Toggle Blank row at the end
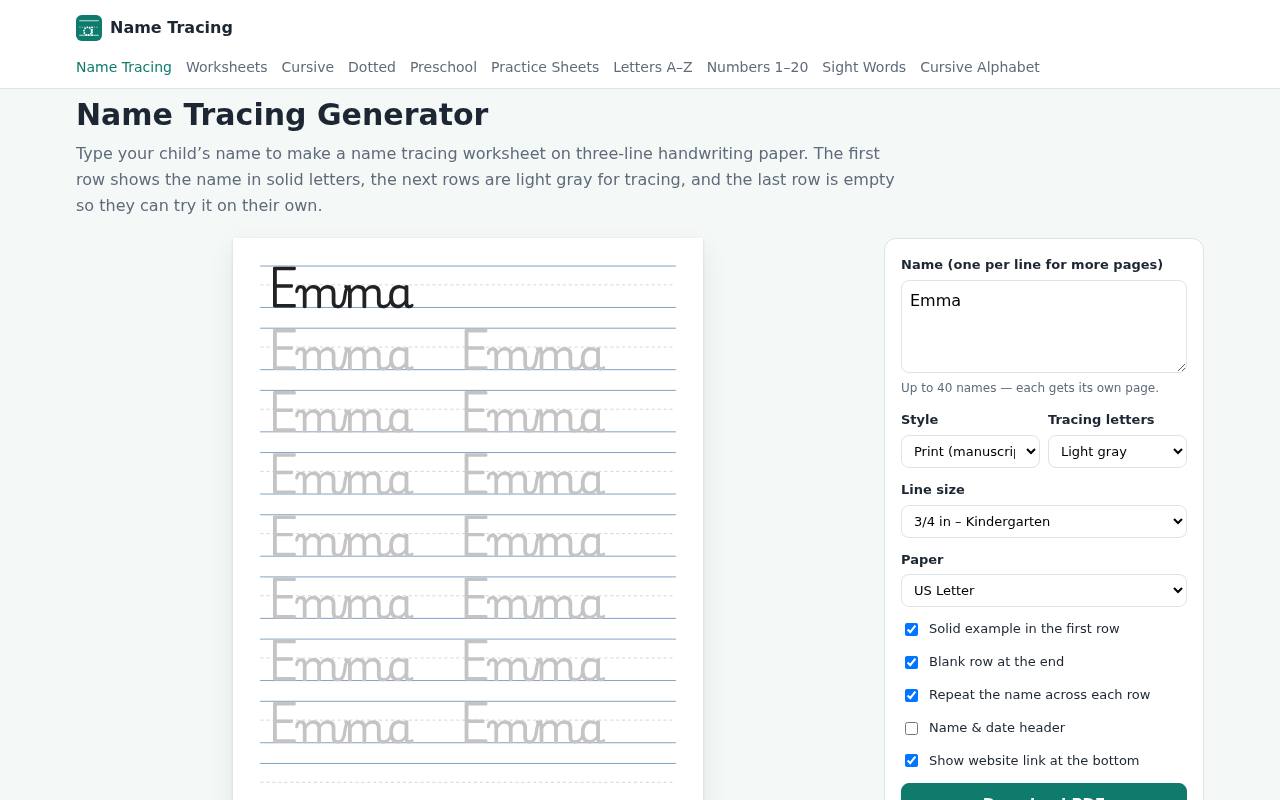1280x800 pixels. pyautogui.click(x=911, y=662)
